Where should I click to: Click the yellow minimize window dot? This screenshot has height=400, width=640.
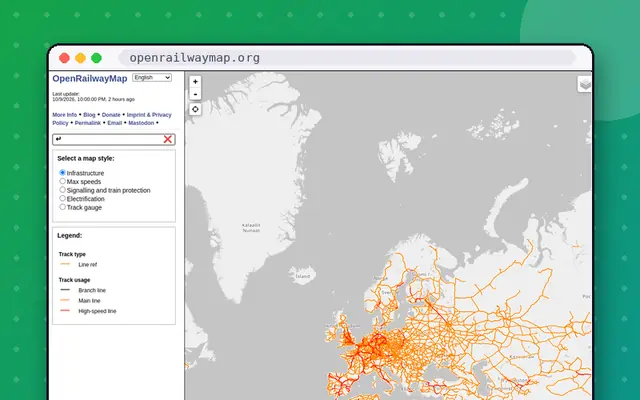[x=80, y=58]
